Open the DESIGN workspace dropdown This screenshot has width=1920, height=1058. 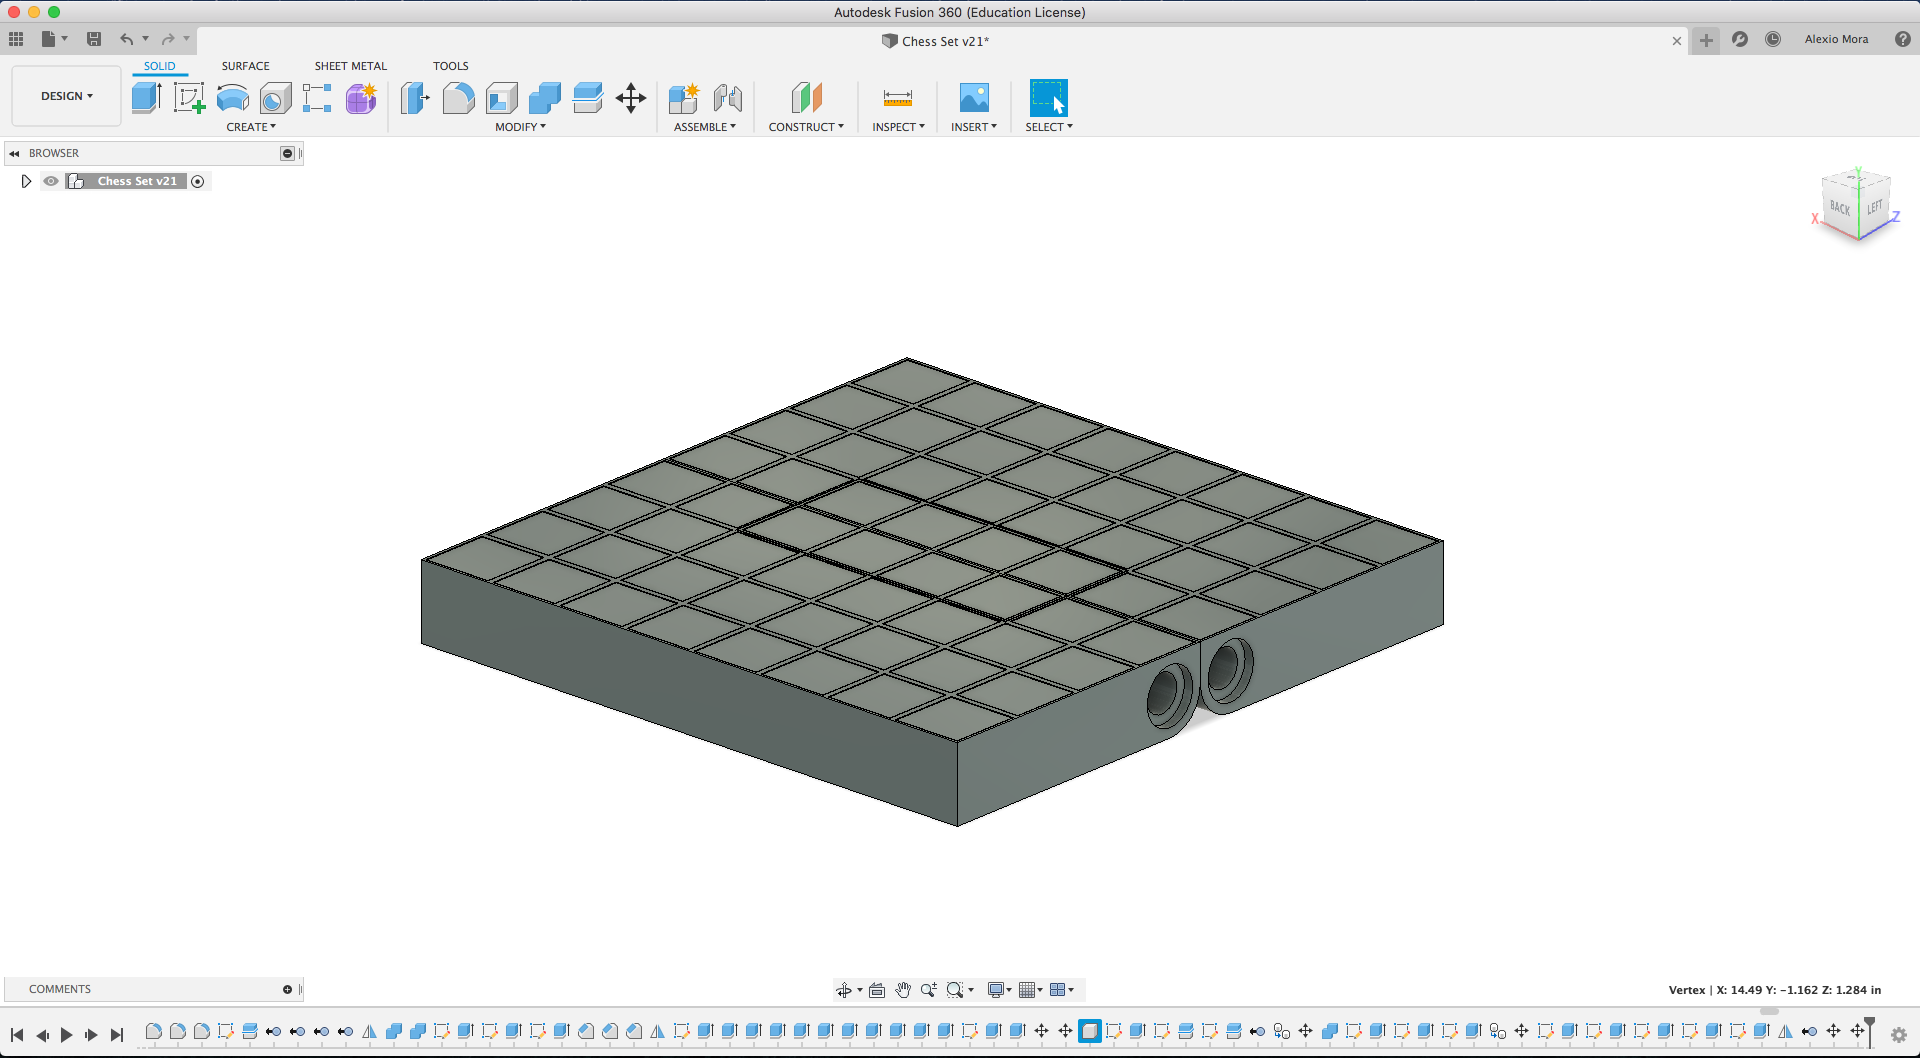(66, 96)
